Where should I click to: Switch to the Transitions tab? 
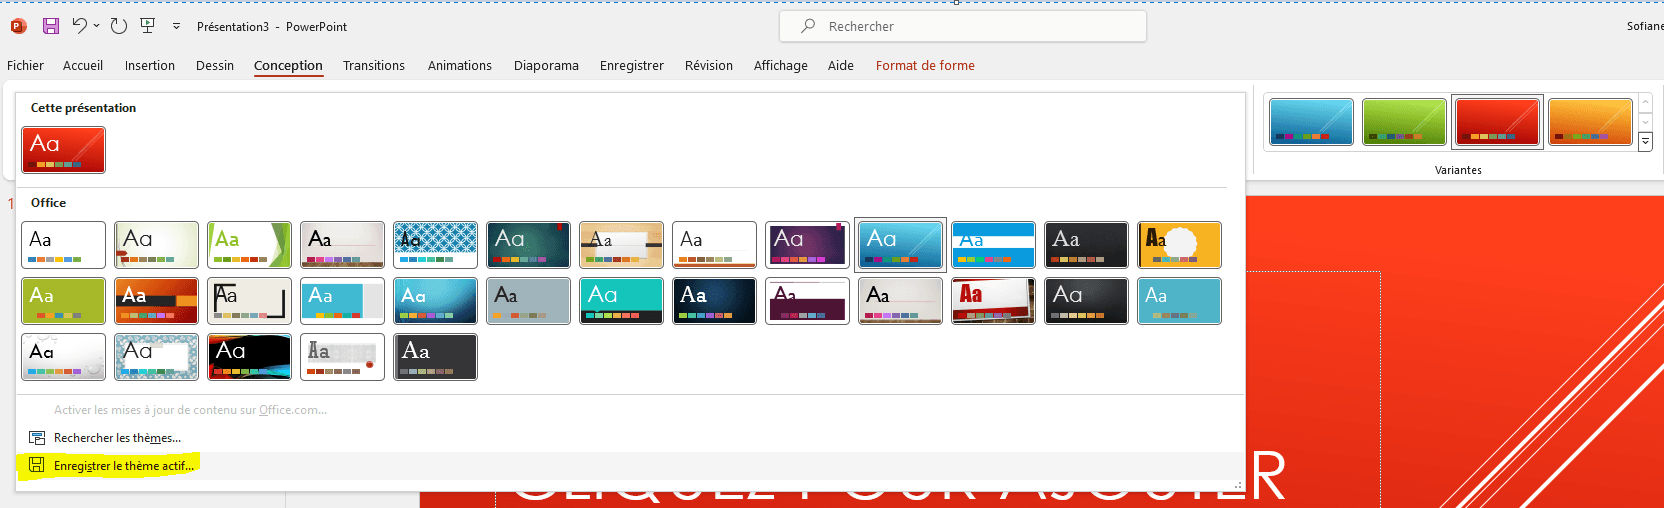[x=373, y=66]
